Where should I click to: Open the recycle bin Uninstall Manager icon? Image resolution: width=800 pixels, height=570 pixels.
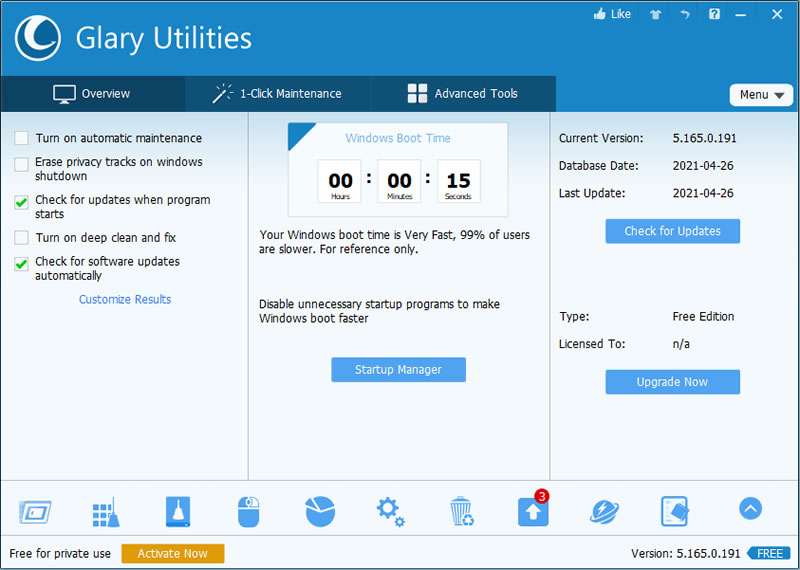462,512
